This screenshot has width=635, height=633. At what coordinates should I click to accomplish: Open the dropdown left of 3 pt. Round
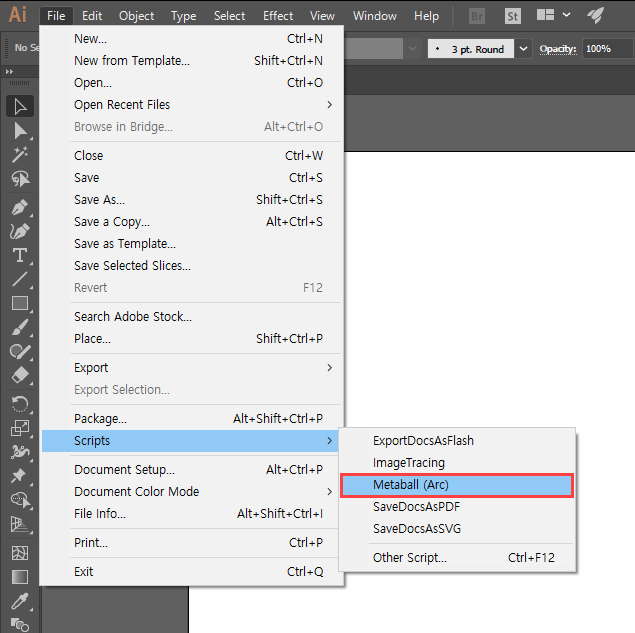tap(412, 49)
